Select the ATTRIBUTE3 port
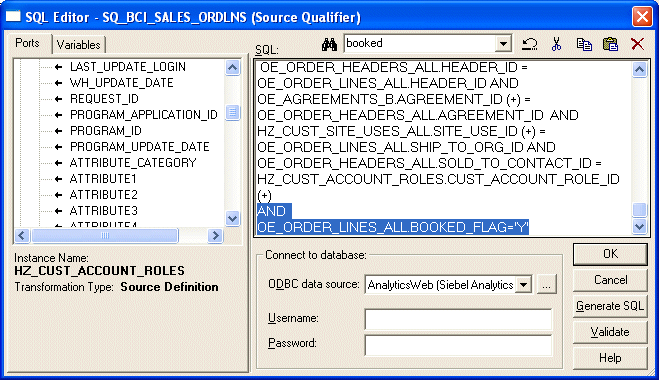The image size is (659, 380). point(103,211)
